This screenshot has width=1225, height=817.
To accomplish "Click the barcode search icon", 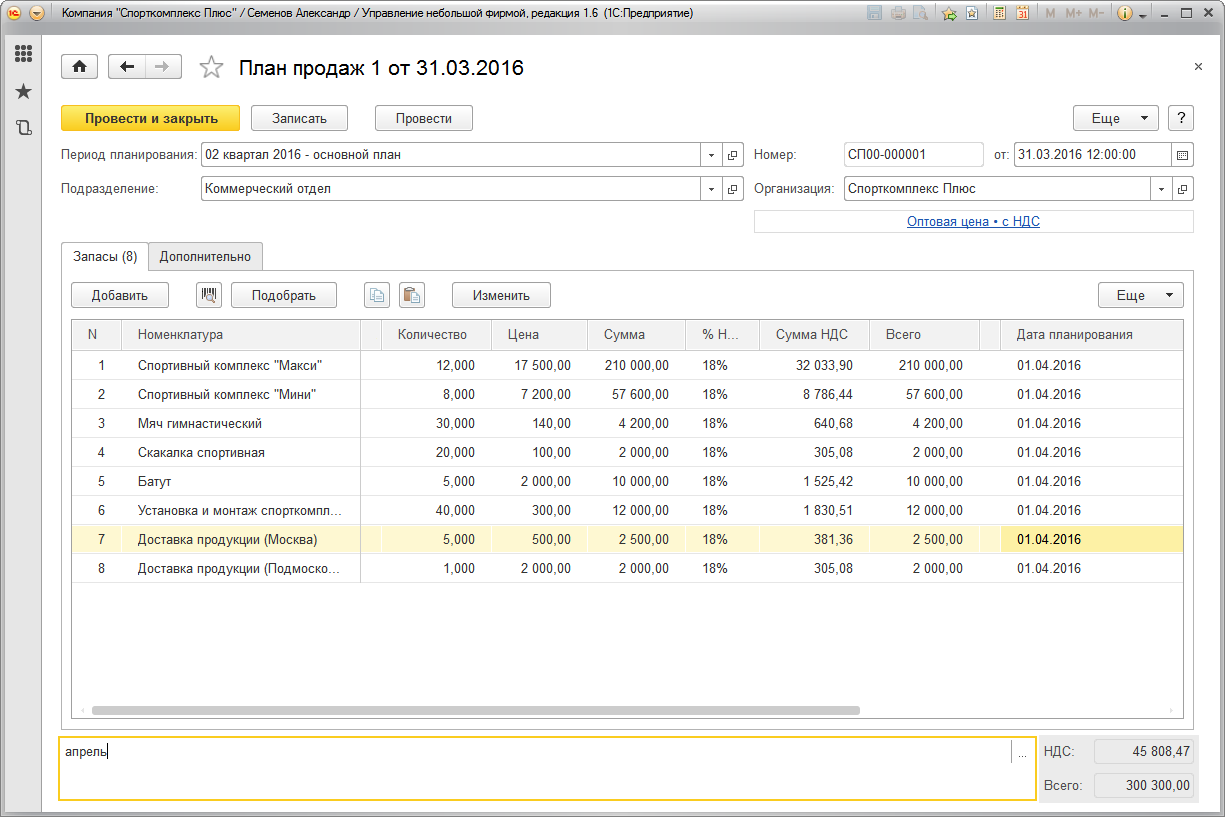I will pyautogui.click(x=209, y=295).
